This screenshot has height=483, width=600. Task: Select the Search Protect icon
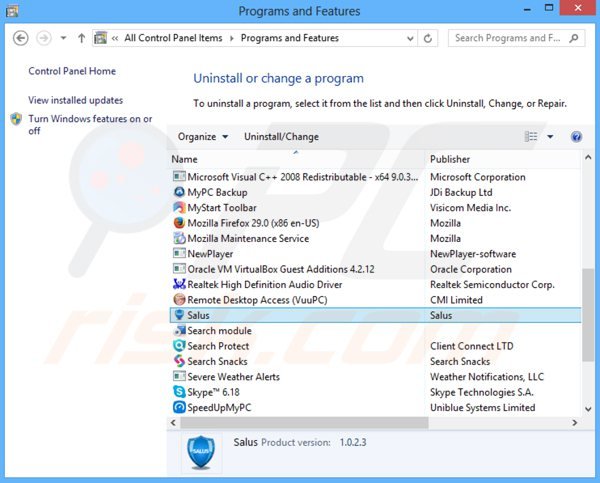tap(179, 346)
